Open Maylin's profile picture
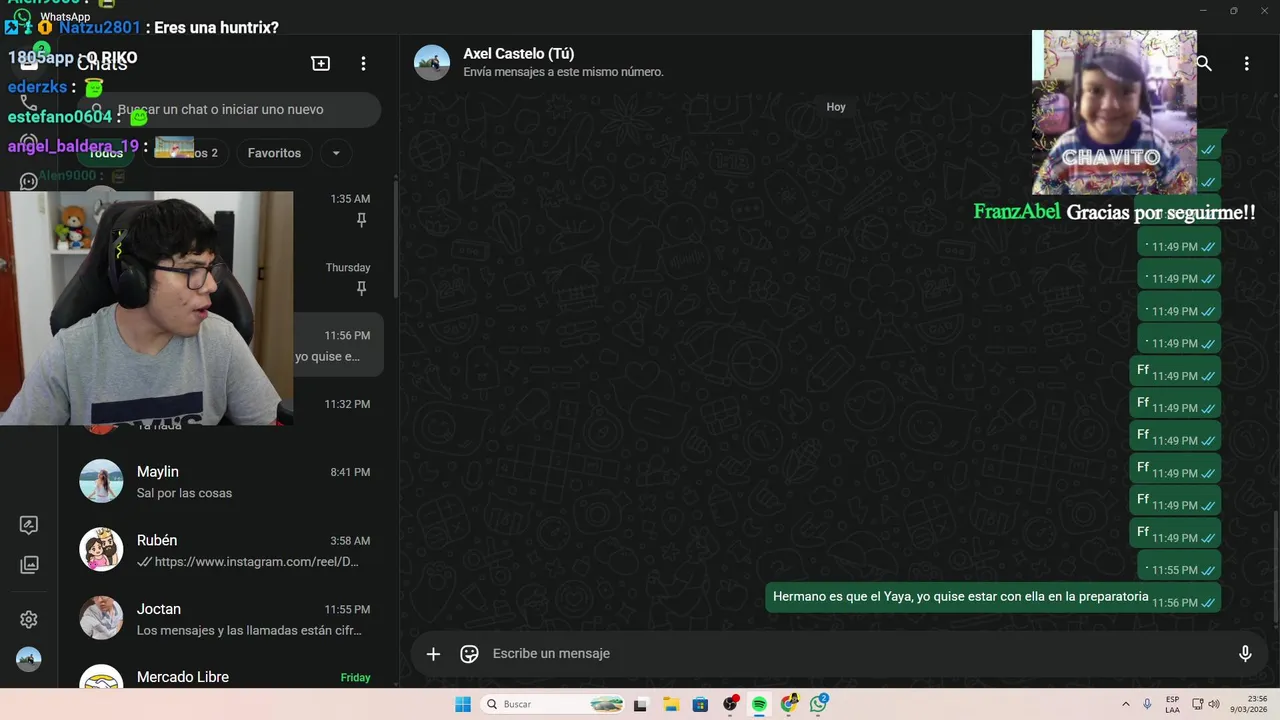The image size is (1280, 720). 101,482
